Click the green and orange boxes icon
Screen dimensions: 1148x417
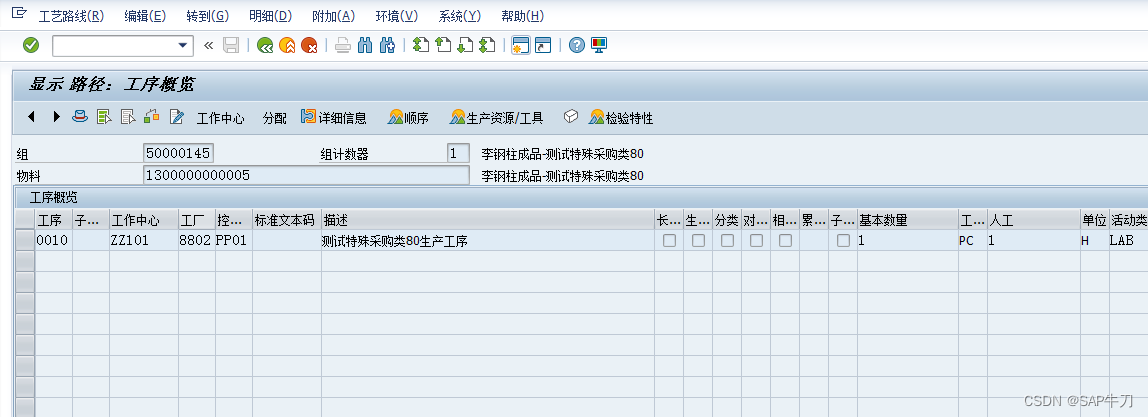coord(152,116)
